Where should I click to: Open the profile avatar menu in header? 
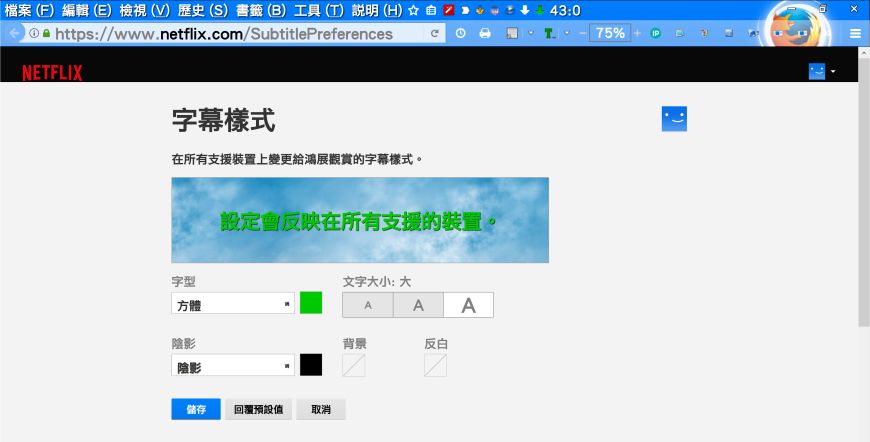pos(821,72)
